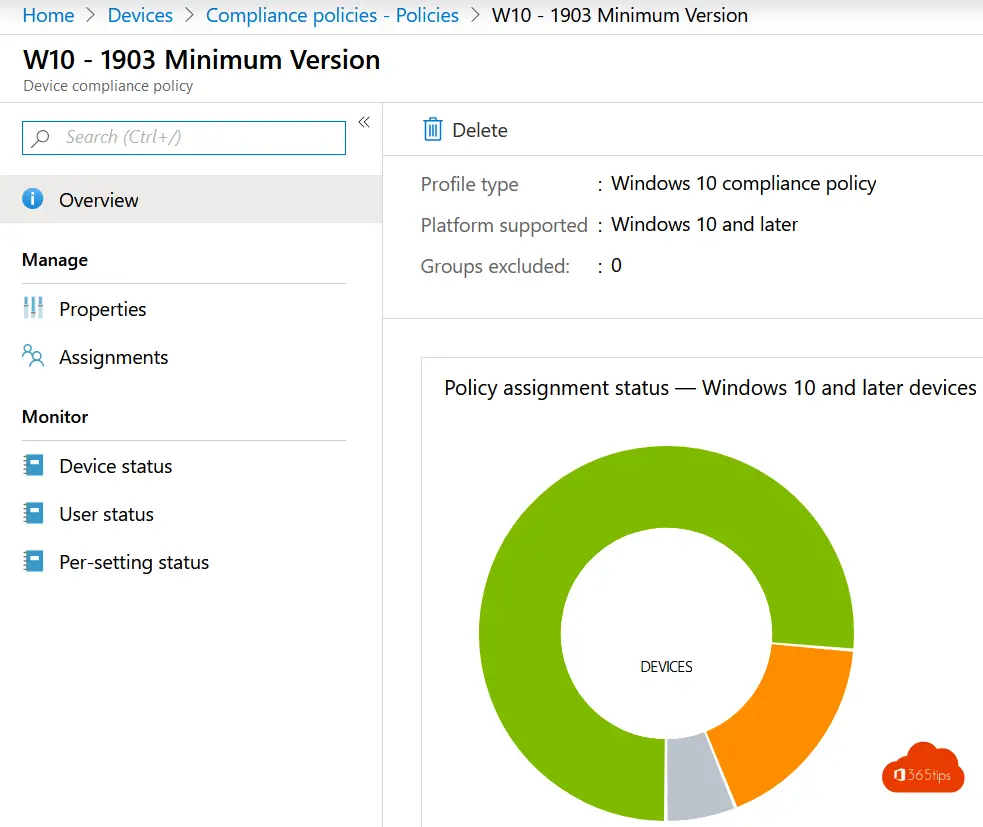
Task: Click the Groups excluded label
Action: click(495, 266)
